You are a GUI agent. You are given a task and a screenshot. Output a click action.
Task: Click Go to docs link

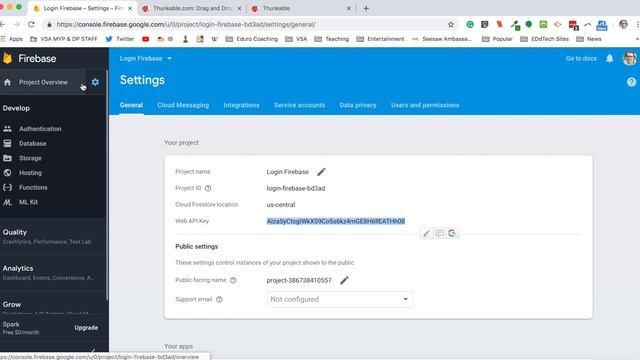click(x=581, y=58)
